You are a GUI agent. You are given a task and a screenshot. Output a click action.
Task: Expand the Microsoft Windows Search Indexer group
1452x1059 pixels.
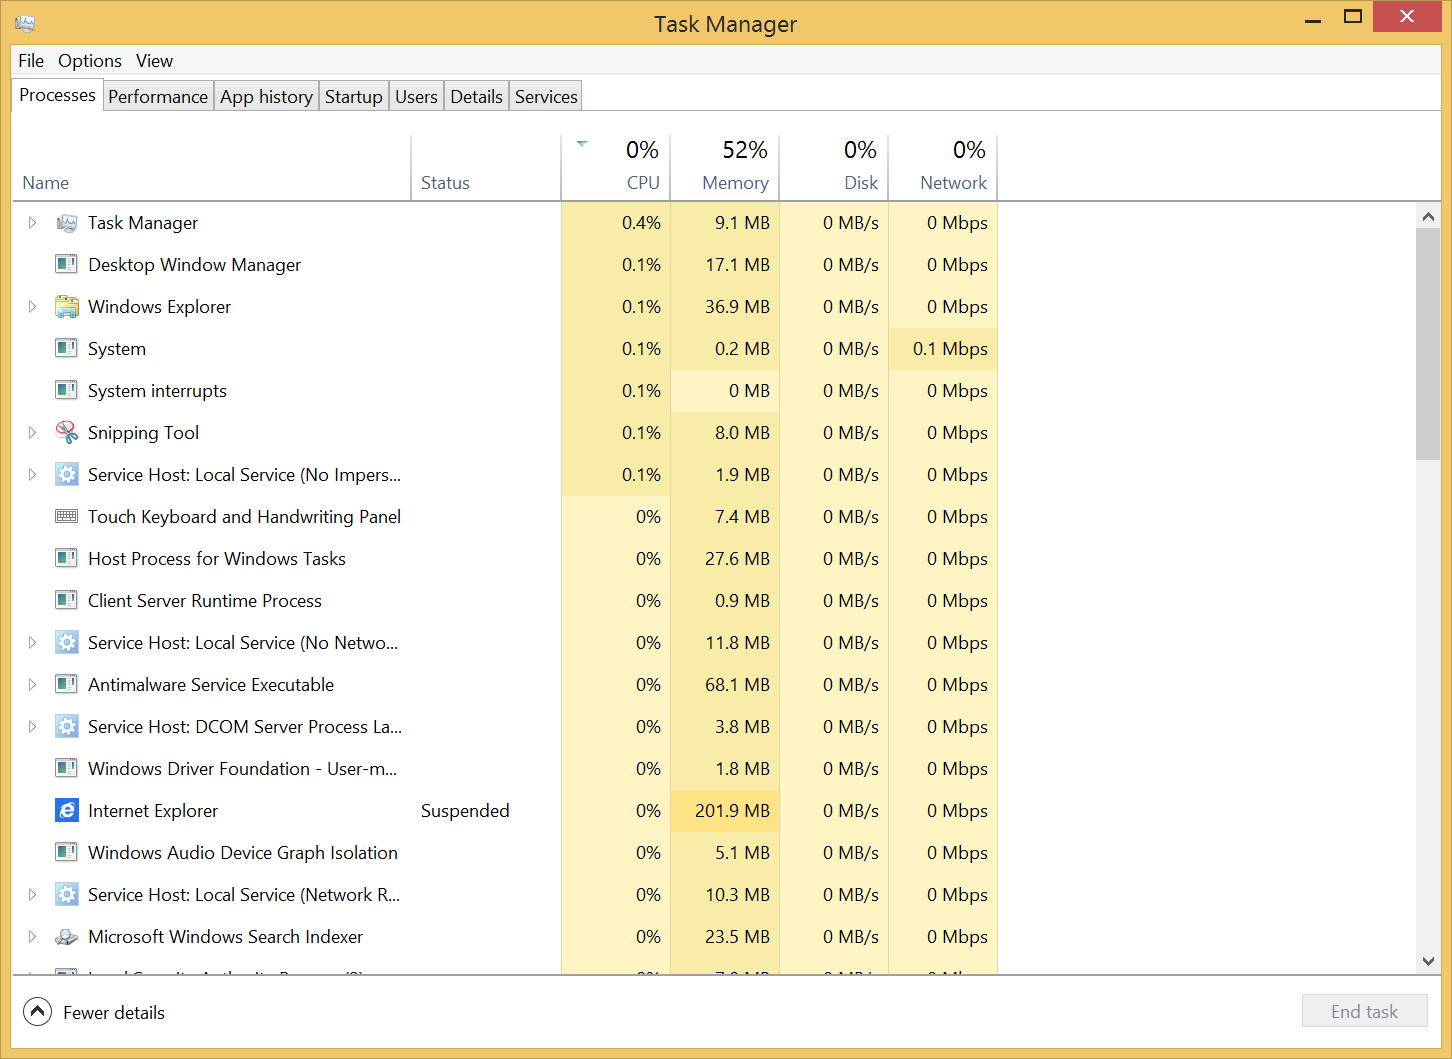[32, 937]
